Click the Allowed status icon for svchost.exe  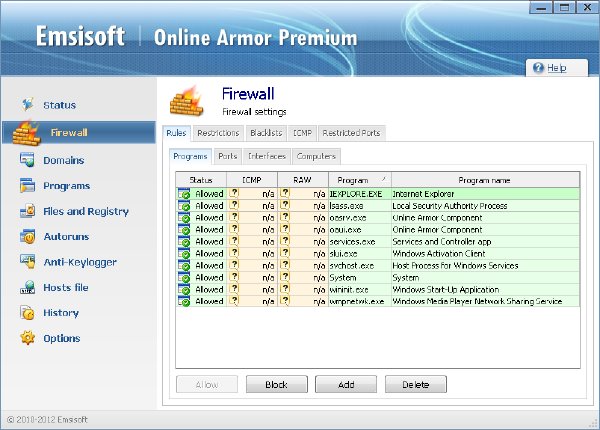[x=184, y=265]
